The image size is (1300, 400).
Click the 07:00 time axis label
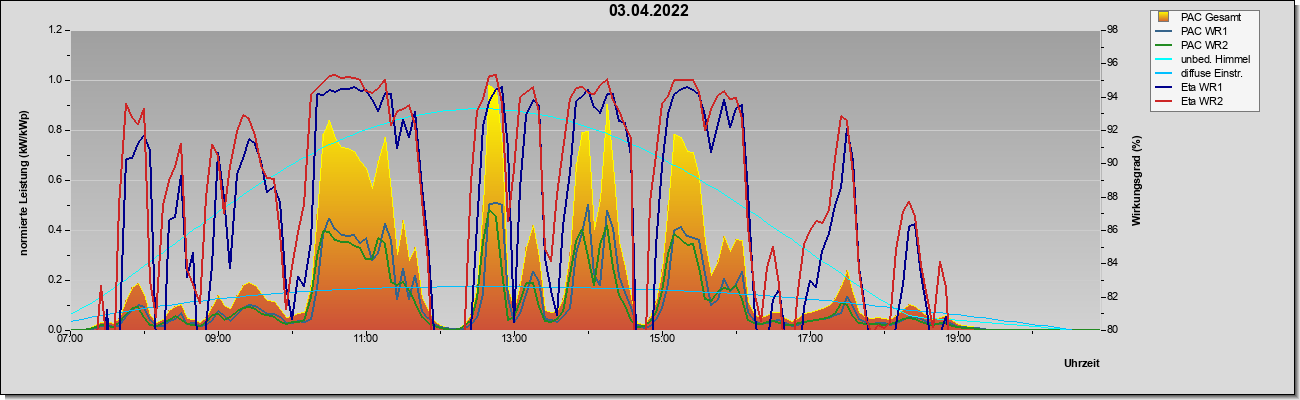(x=70, y=339)
